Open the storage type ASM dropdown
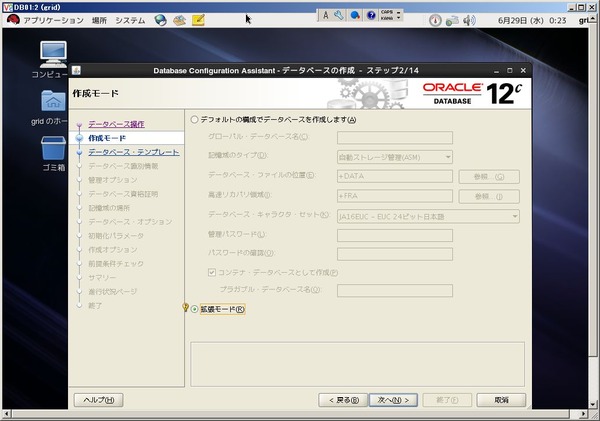 [x=395, y=157]
